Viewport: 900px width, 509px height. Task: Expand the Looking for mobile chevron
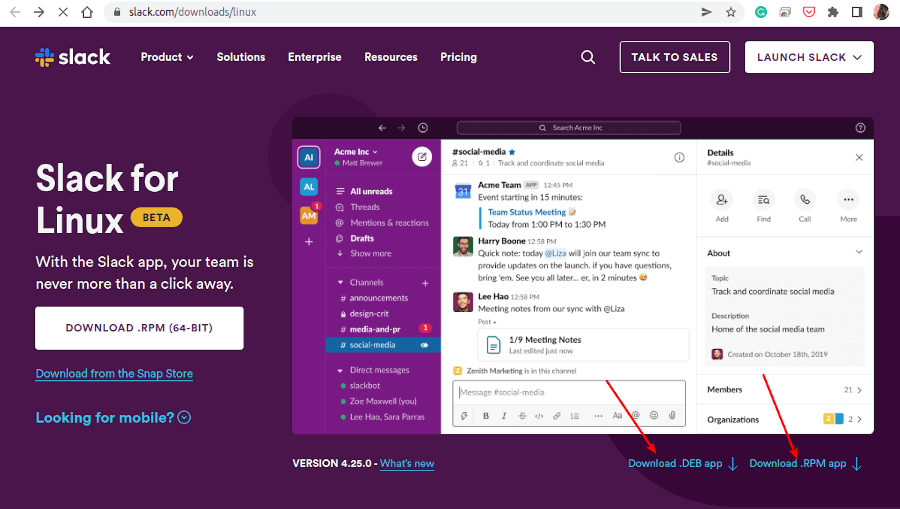pyautogui.click(x=184, y=417)
